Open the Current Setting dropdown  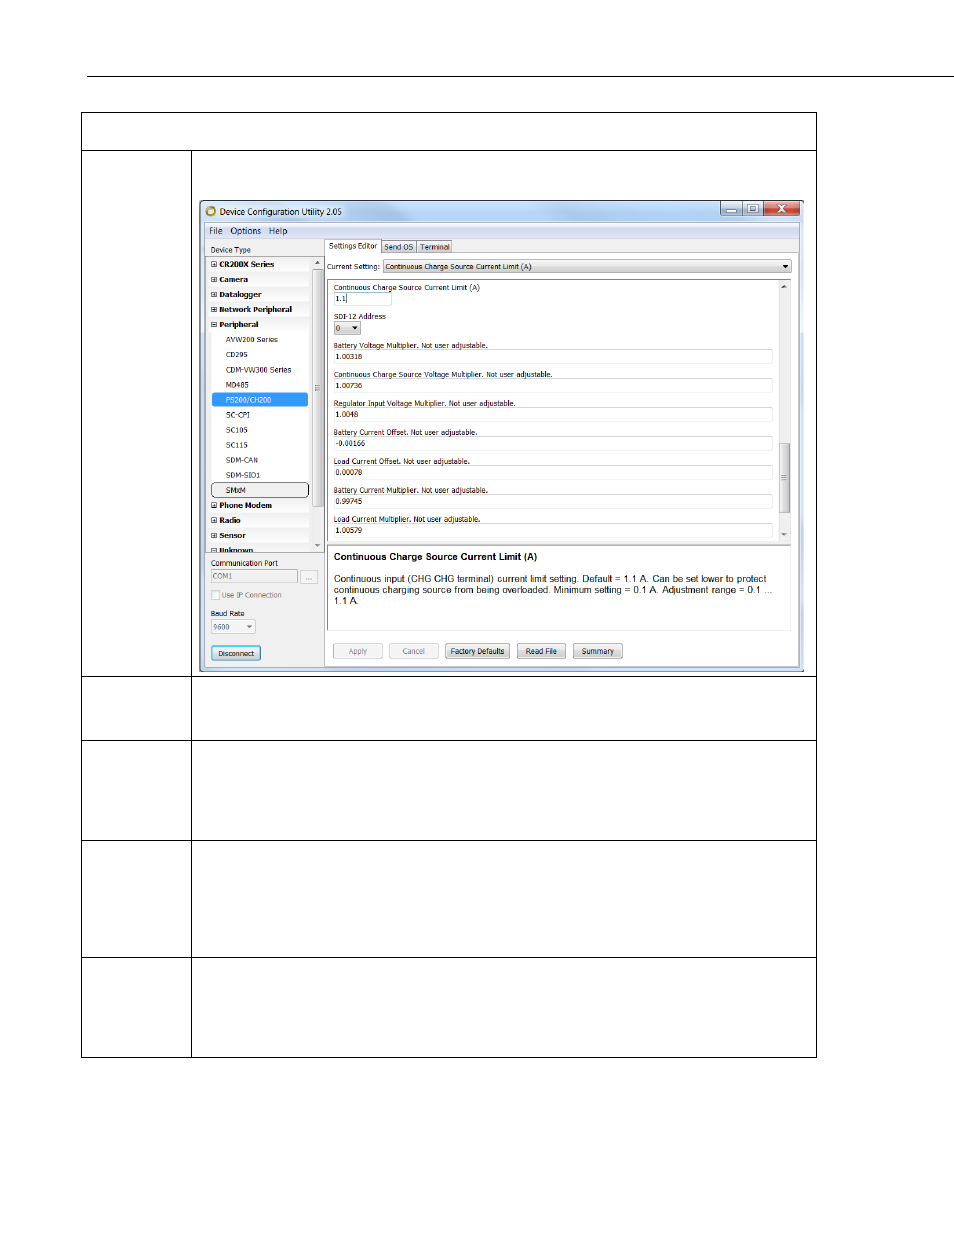(587, 267)
